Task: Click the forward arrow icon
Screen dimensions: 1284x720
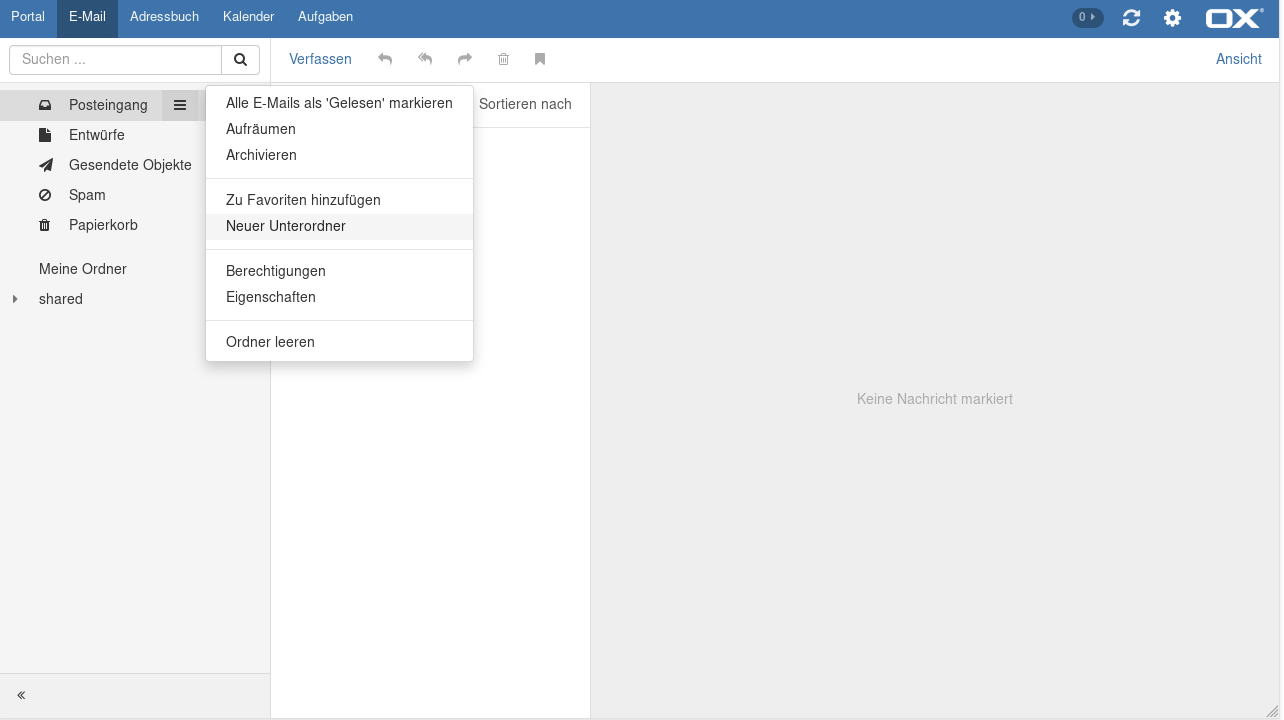Action: pyautogui.click(x=465, y=60)
